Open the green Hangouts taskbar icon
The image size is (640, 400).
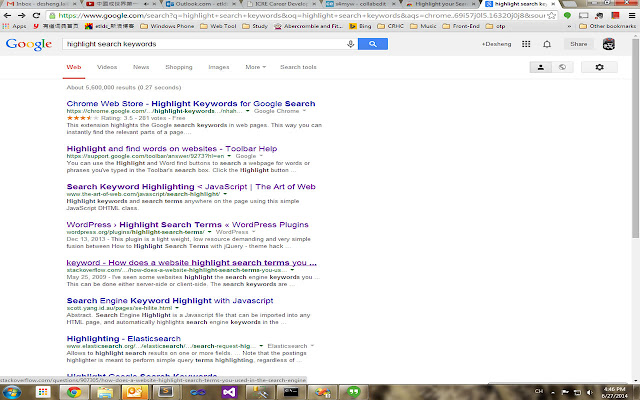[353, 392]
